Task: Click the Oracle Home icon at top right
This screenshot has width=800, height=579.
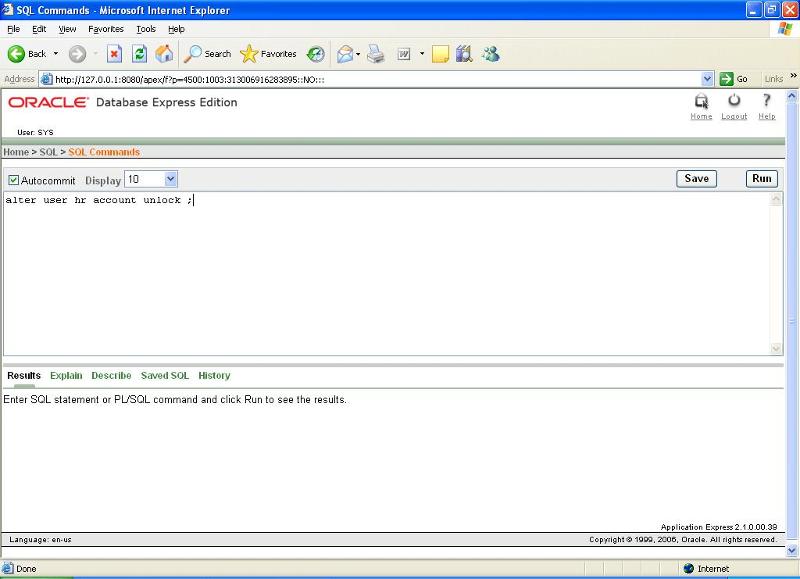Action: tap(702, 101)
